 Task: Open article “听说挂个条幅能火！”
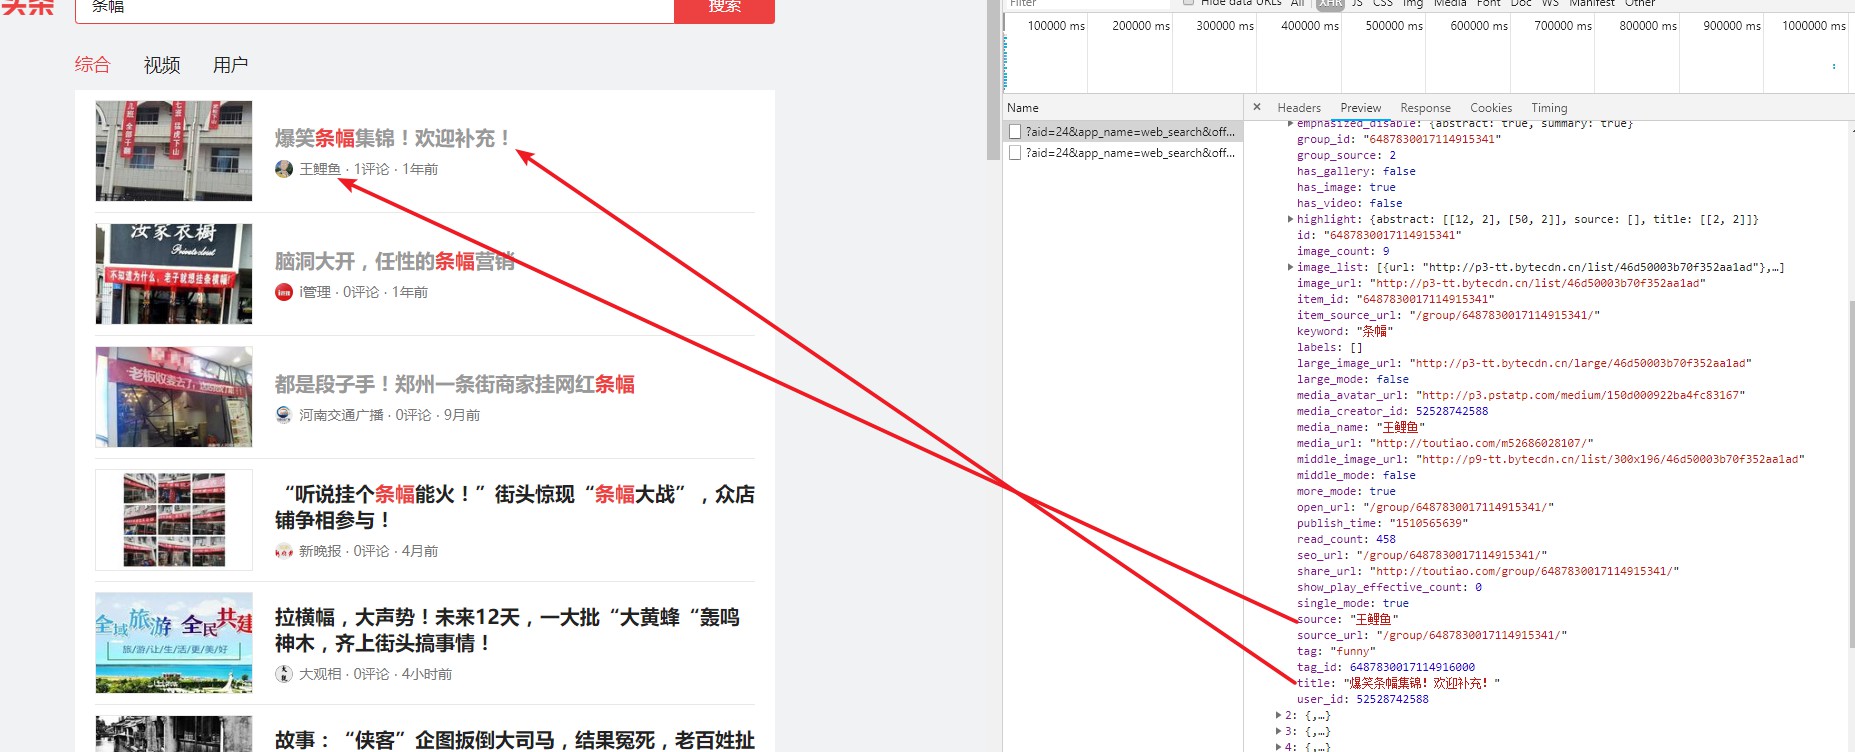click(x=515, y=507)
